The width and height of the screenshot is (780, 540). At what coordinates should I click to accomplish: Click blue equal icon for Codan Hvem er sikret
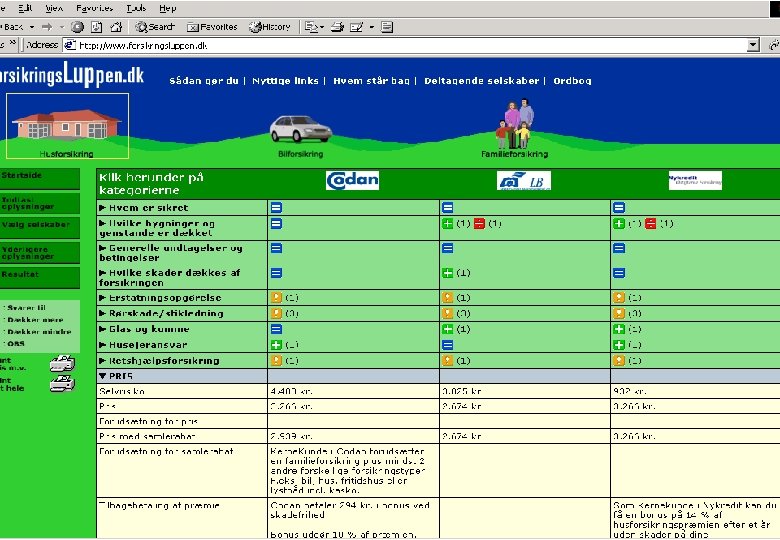(277, 208)
